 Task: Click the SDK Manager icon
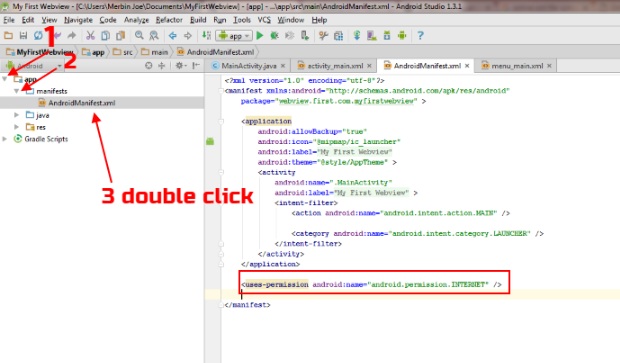387,36
